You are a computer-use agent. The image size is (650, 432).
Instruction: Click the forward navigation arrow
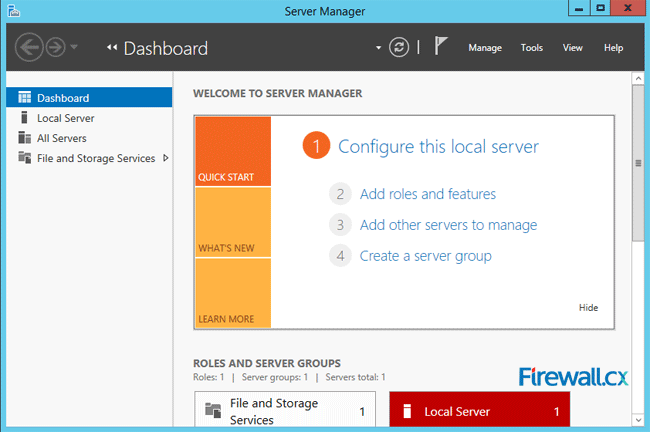pos(56,47)
